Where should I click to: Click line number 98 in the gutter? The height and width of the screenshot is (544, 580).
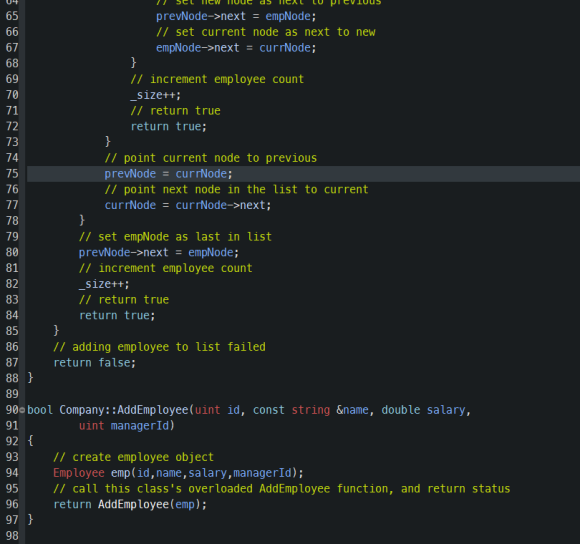[x=12, y=536]
